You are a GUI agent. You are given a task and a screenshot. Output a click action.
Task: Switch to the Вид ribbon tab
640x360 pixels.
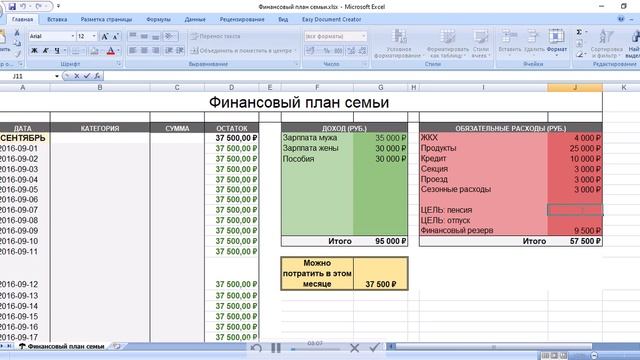pos(283,19)
